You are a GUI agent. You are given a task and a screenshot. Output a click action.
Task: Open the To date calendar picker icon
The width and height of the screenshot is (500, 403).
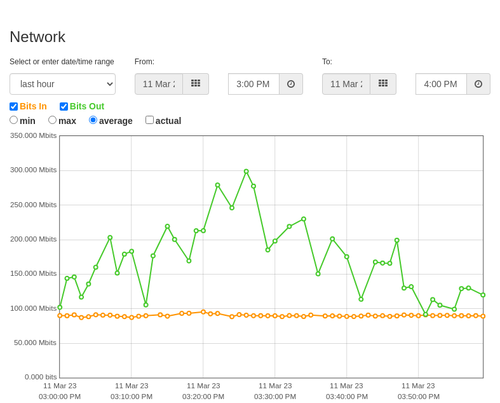(x=383, y=84)
